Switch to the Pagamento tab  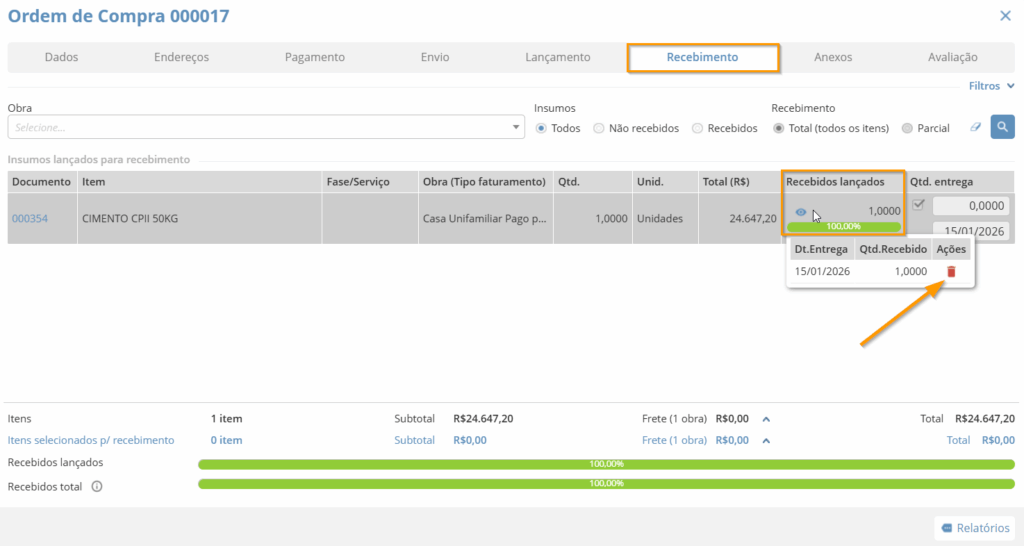314,57
